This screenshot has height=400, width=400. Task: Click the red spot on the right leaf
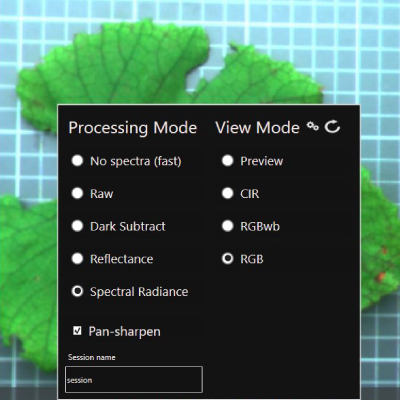[381, 276]
